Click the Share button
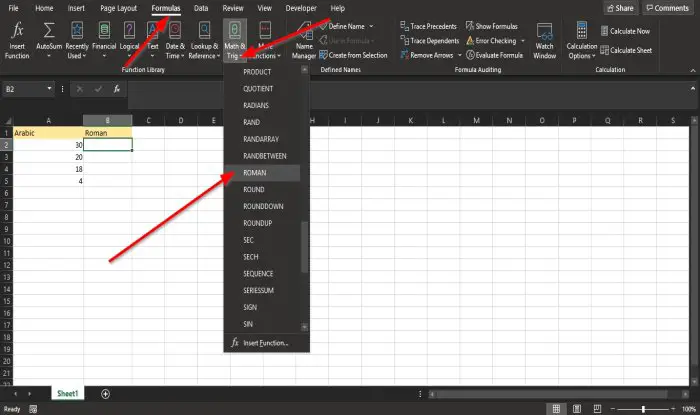 point(621,8)
